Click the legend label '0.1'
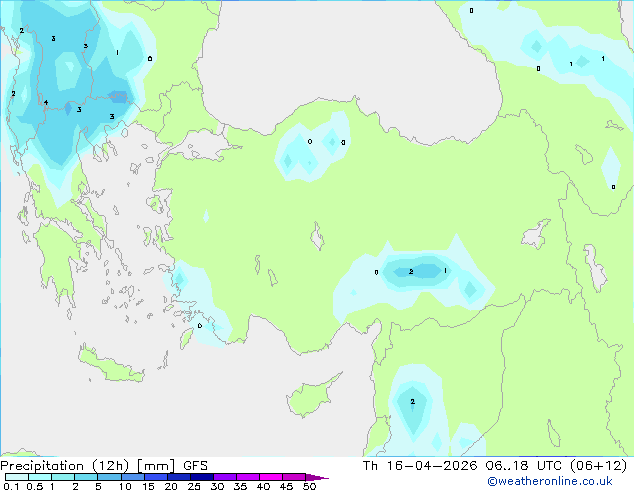The width and height of the screenshot is (634, 490). click(11, 486)
